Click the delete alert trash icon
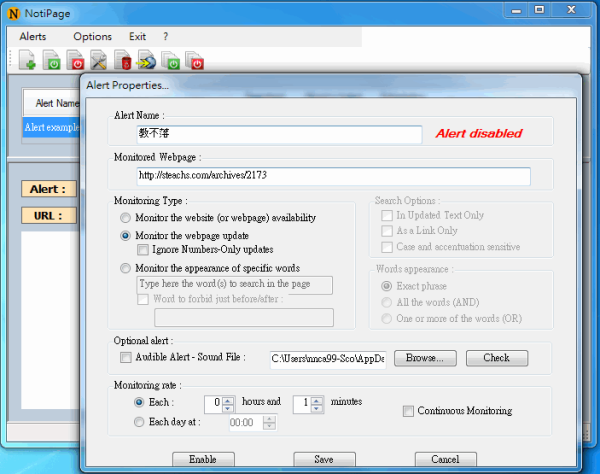Viewport: 600px width, 474px height. point(123,60)
